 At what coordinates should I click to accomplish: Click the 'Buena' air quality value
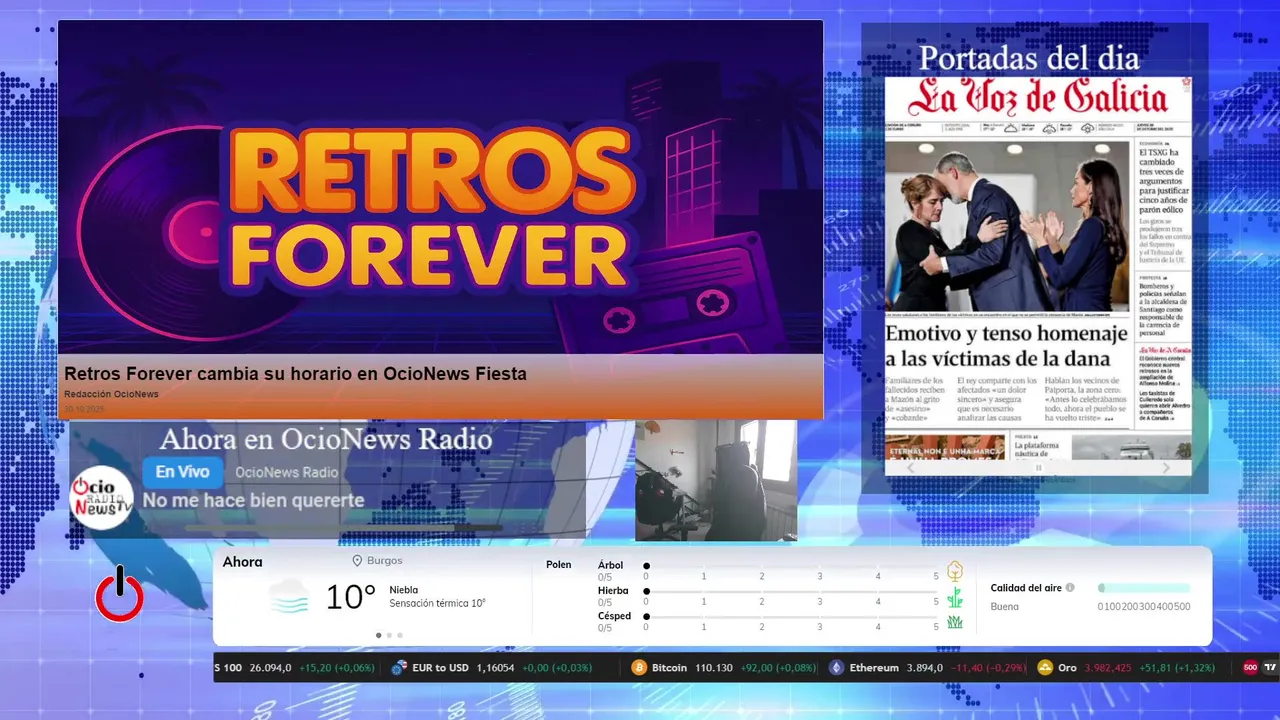point(1004,606)
